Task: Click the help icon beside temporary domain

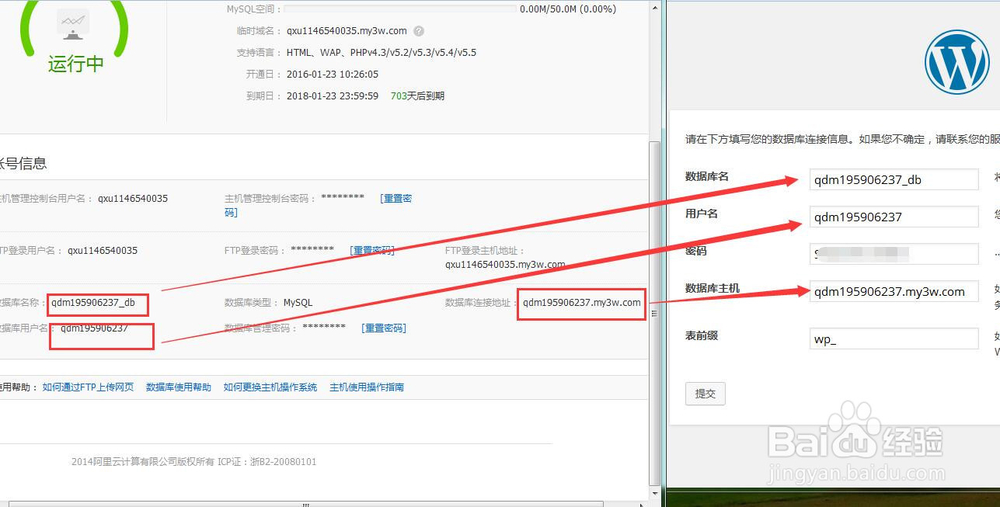Action: pos(418,31)
